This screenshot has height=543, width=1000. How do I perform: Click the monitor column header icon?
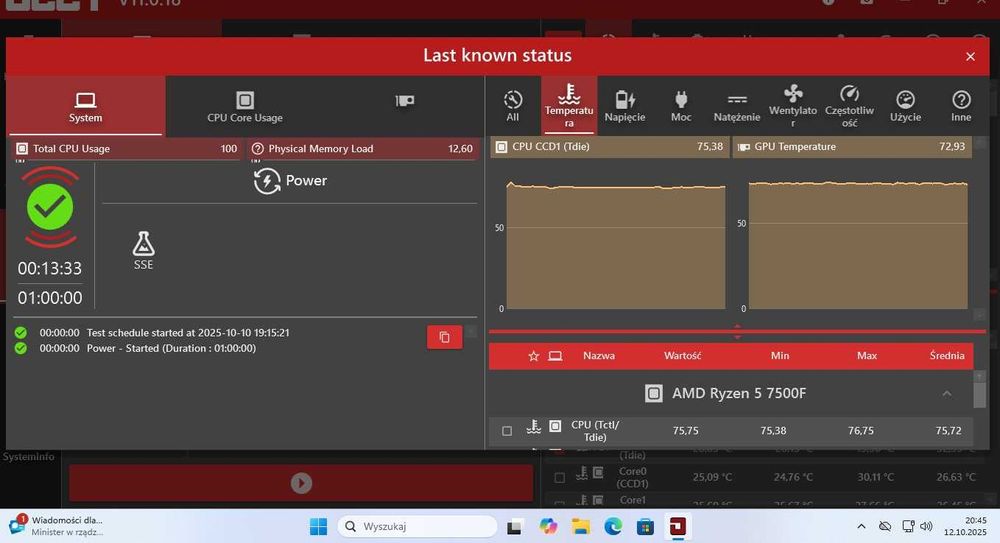[x=555, y=356]
